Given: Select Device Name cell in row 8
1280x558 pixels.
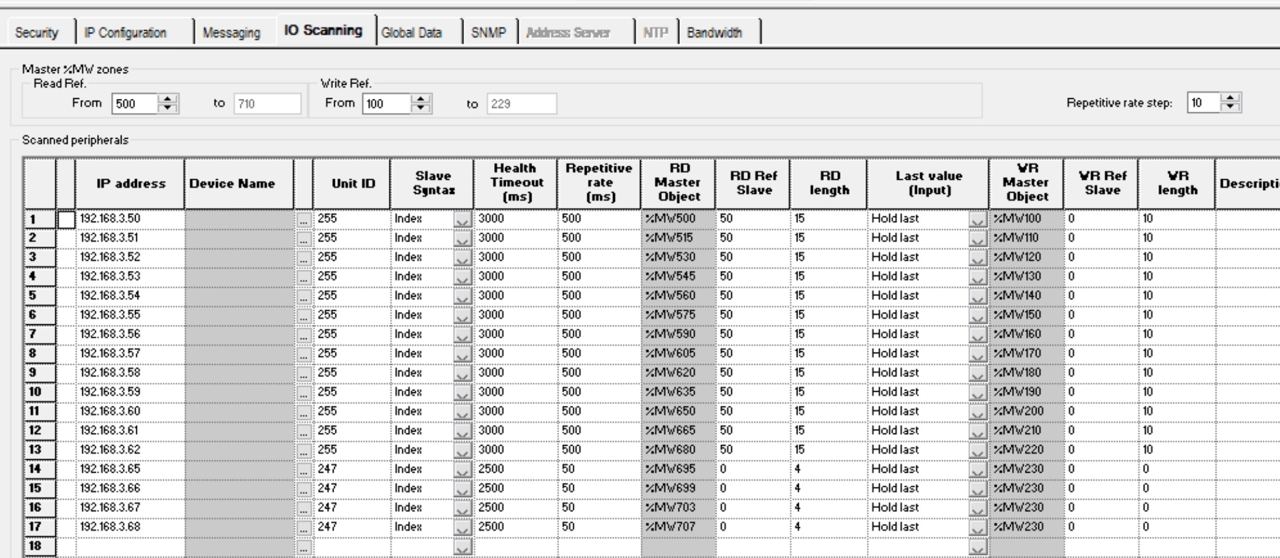Looking at the screenshot, I should 239,353.
